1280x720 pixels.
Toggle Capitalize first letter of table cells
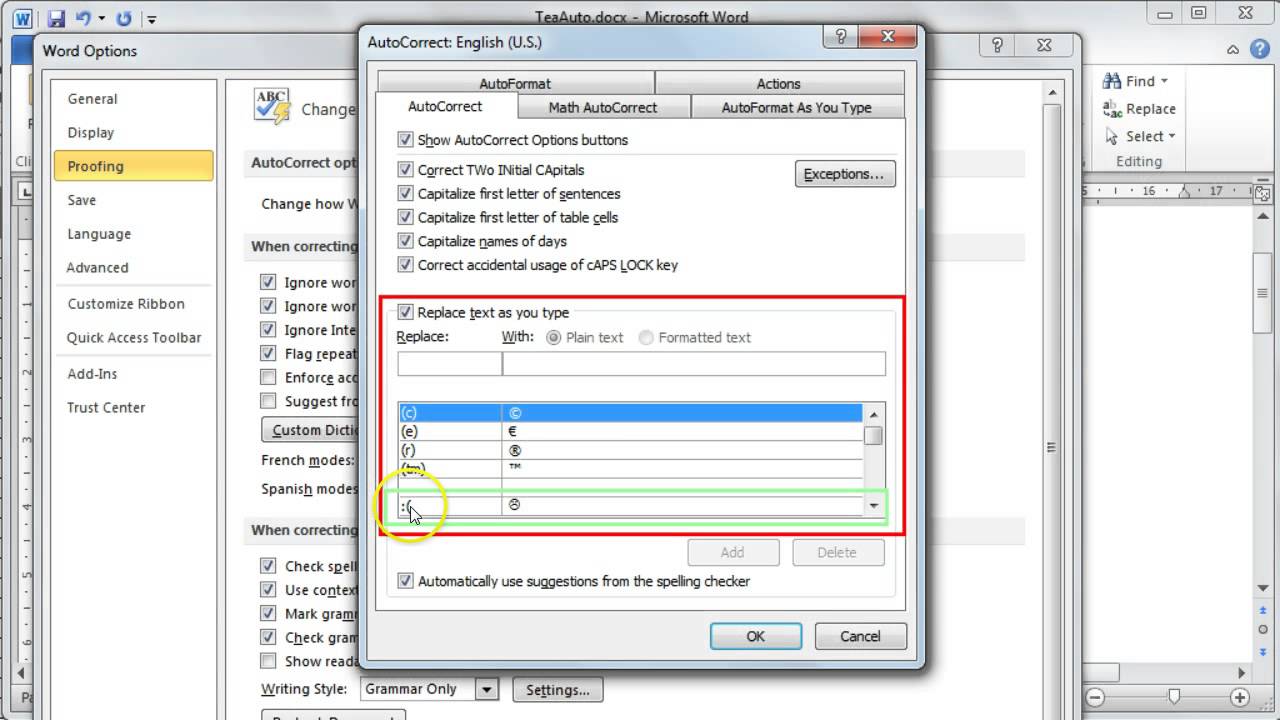[405, 217]
